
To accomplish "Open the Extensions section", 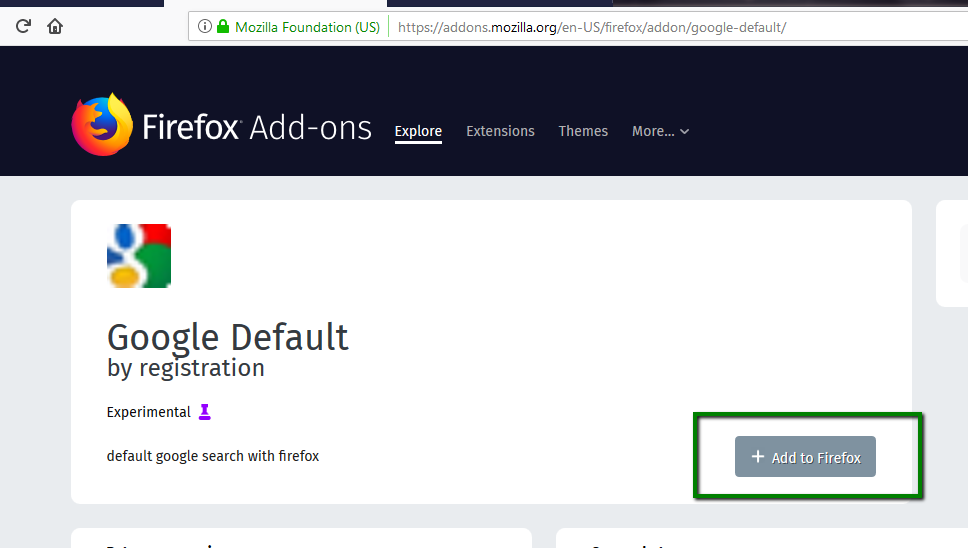I will pyautogui.click(x=500, y=131).
